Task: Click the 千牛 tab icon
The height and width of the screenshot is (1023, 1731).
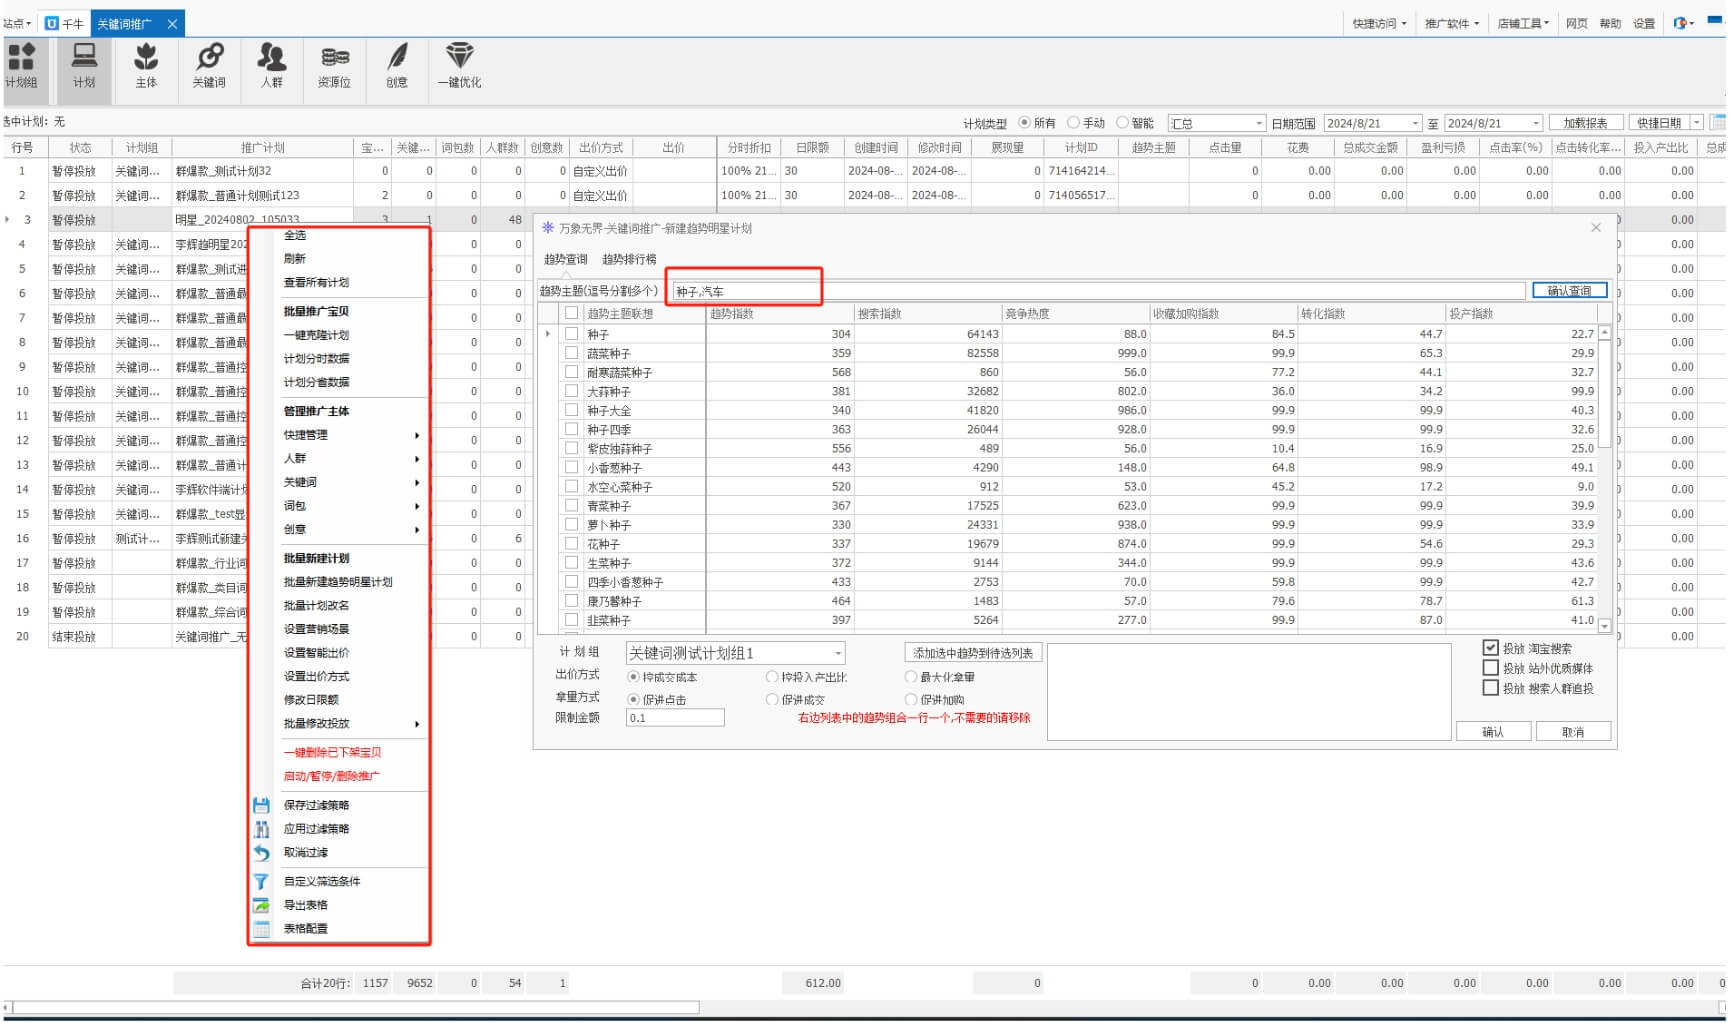Action: (x=52, y=23)
